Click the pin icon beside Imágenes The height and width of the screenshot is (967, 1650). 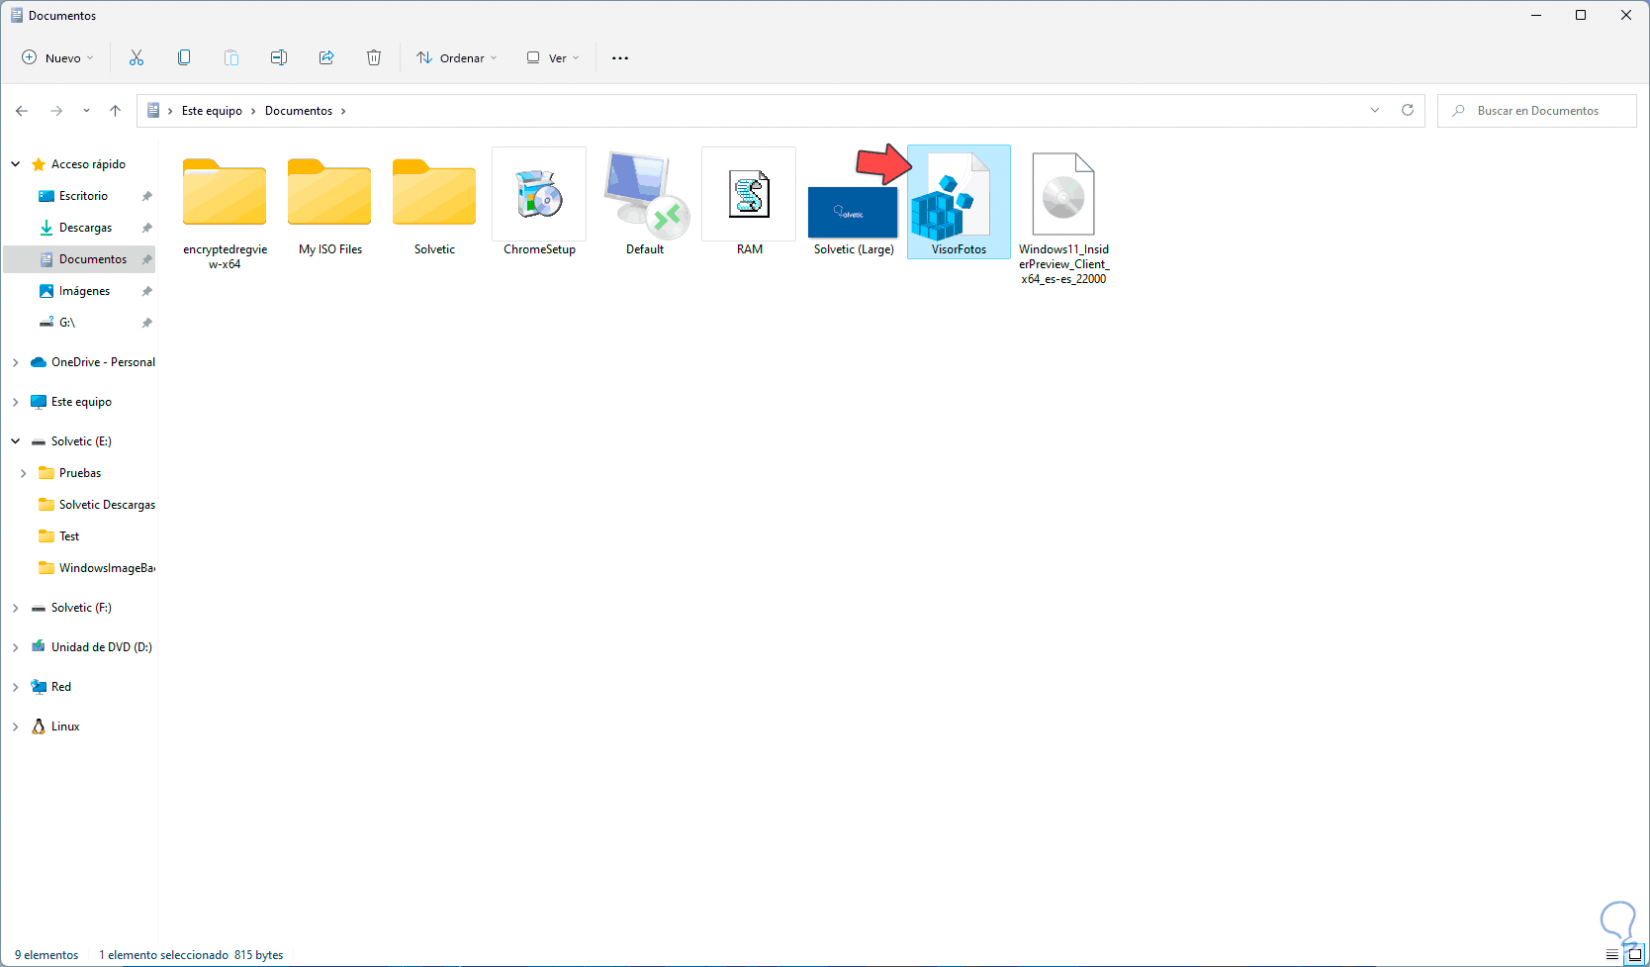pyautogui.click(x=147, y=291)
